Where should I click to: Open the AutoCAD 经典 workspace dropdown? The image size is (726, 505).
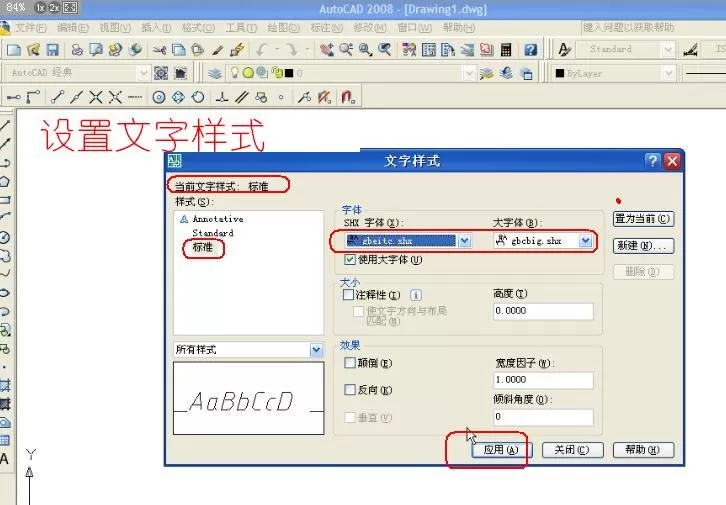[143, 73]
